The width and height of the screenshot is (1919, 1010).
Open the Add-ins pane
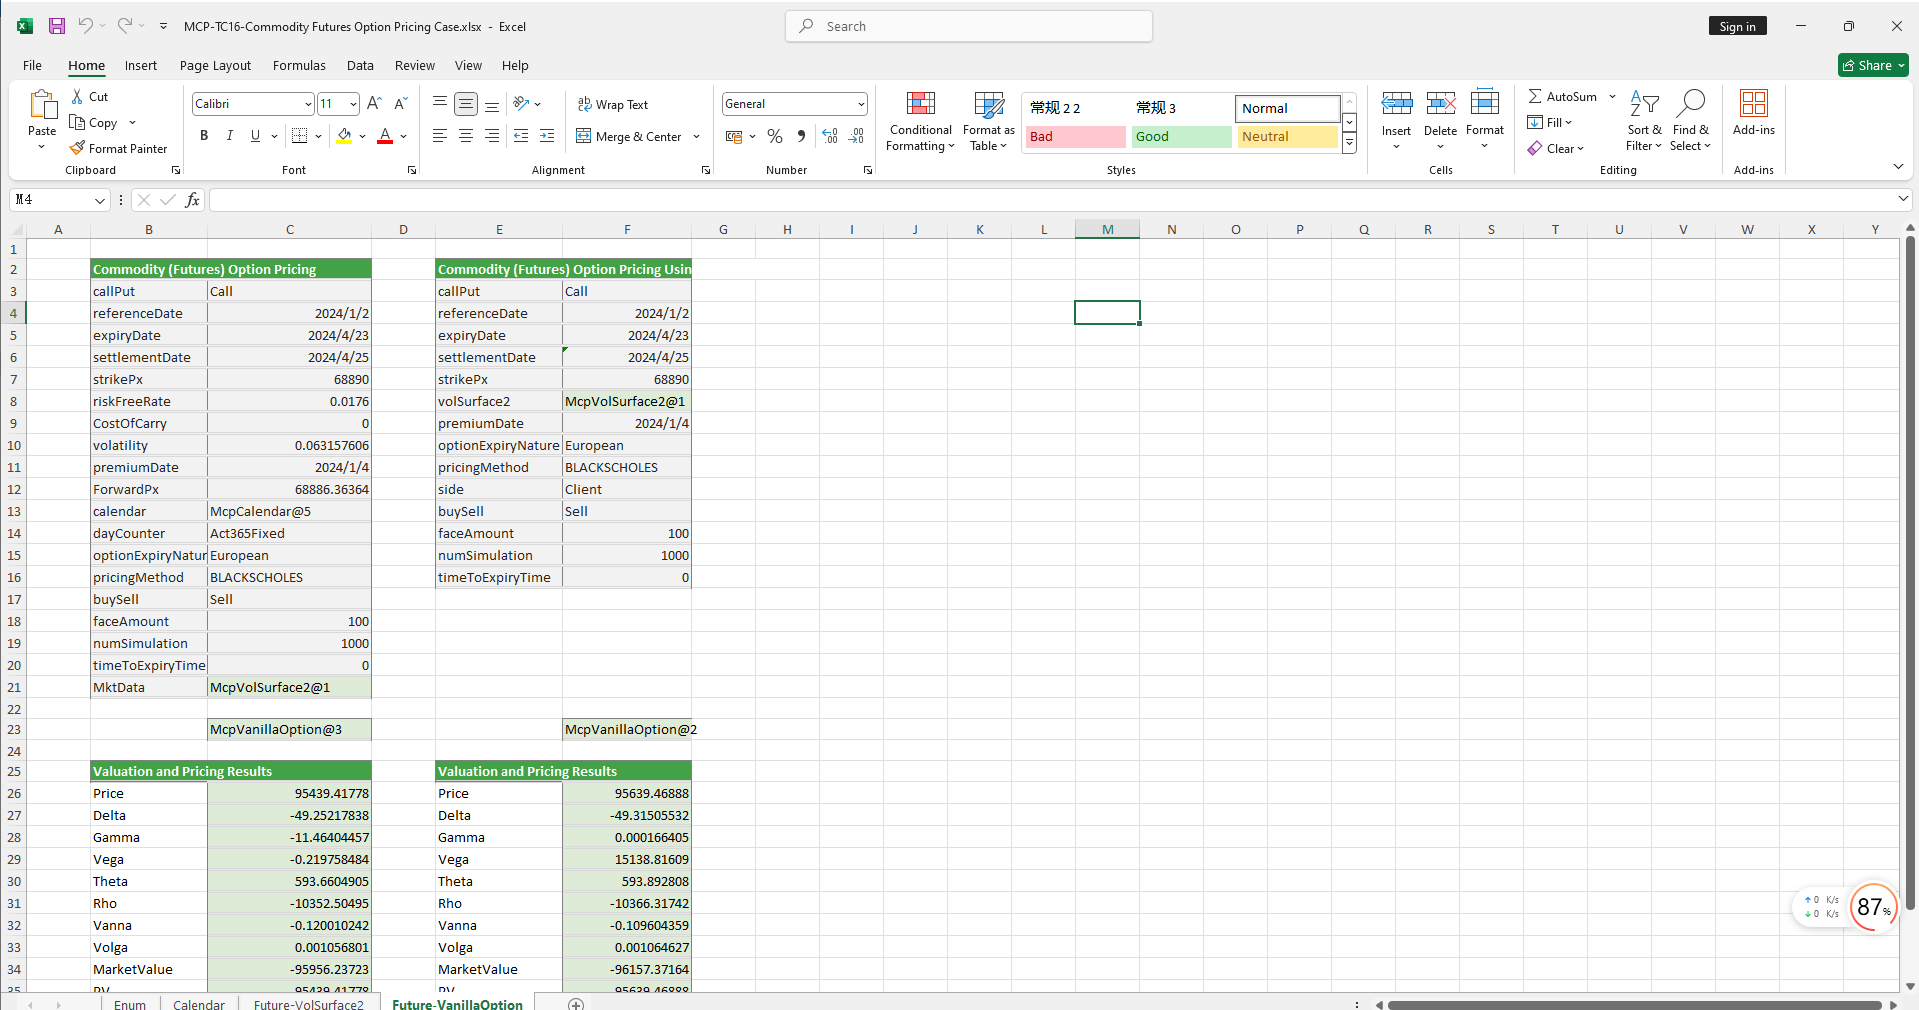click(x=1754, y=112)
